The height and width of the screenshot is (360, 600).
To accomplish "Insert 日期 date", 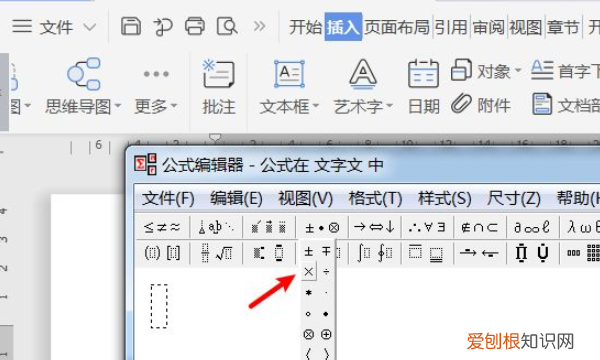I will pyautogui.click(x=423, y=87).
